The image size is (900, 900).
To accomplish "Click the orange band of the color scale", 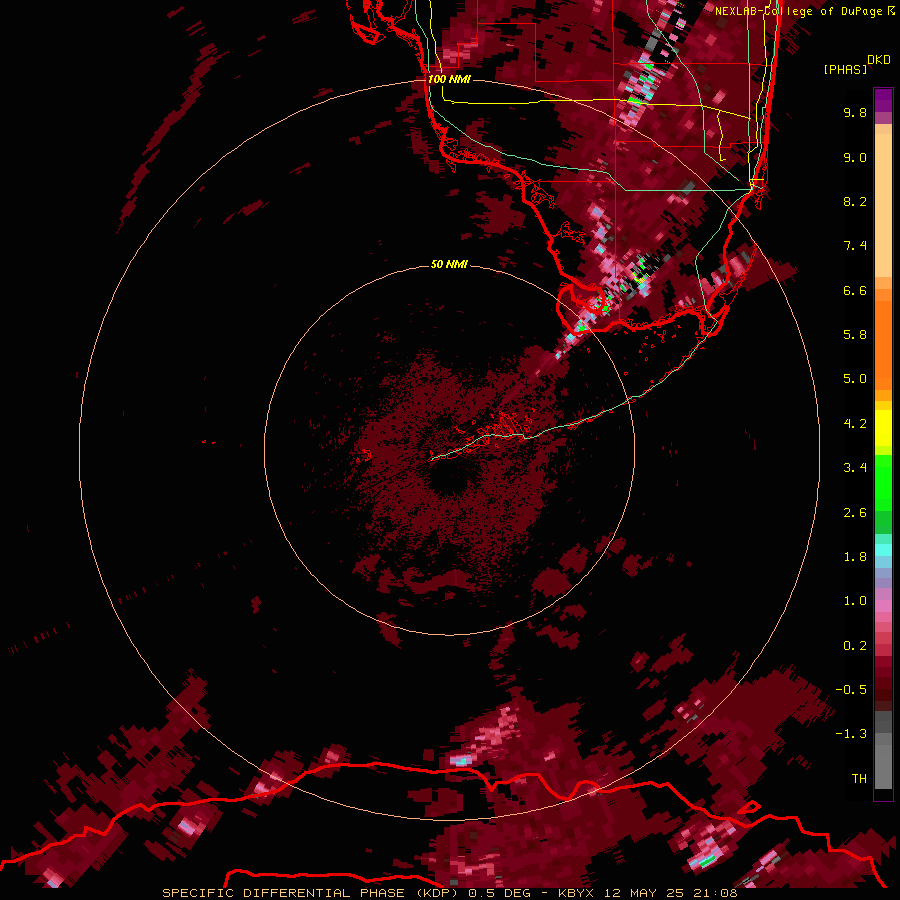I will click(x=883, y=344).
